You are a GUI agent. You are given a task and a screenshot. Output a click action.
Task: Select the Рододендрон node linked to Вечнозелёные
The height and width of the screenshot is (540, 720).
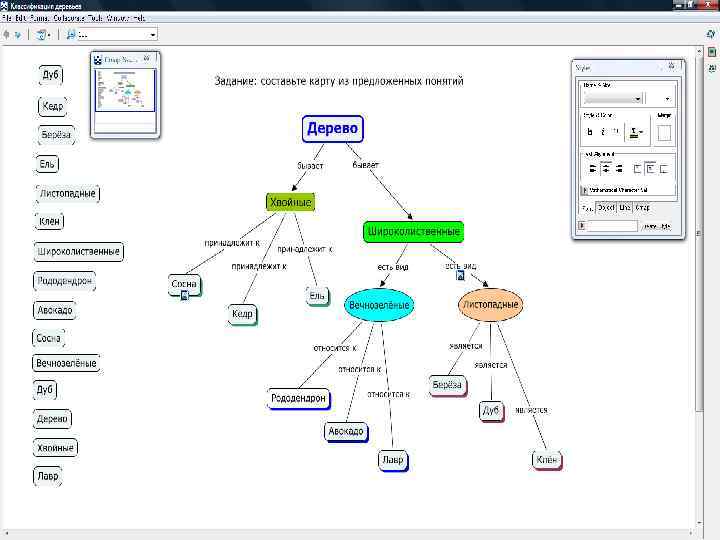(x=298, y=398)
